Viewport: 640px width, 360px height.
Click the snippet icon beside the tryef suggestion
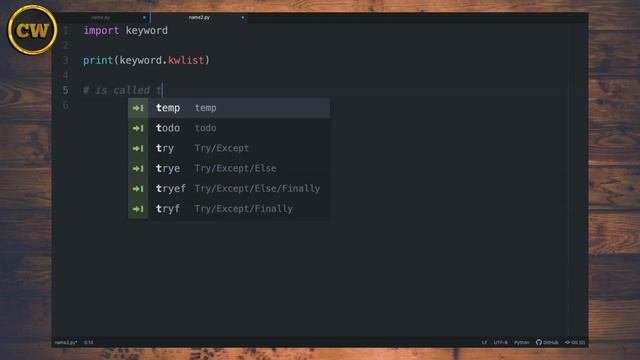[138, 189]
